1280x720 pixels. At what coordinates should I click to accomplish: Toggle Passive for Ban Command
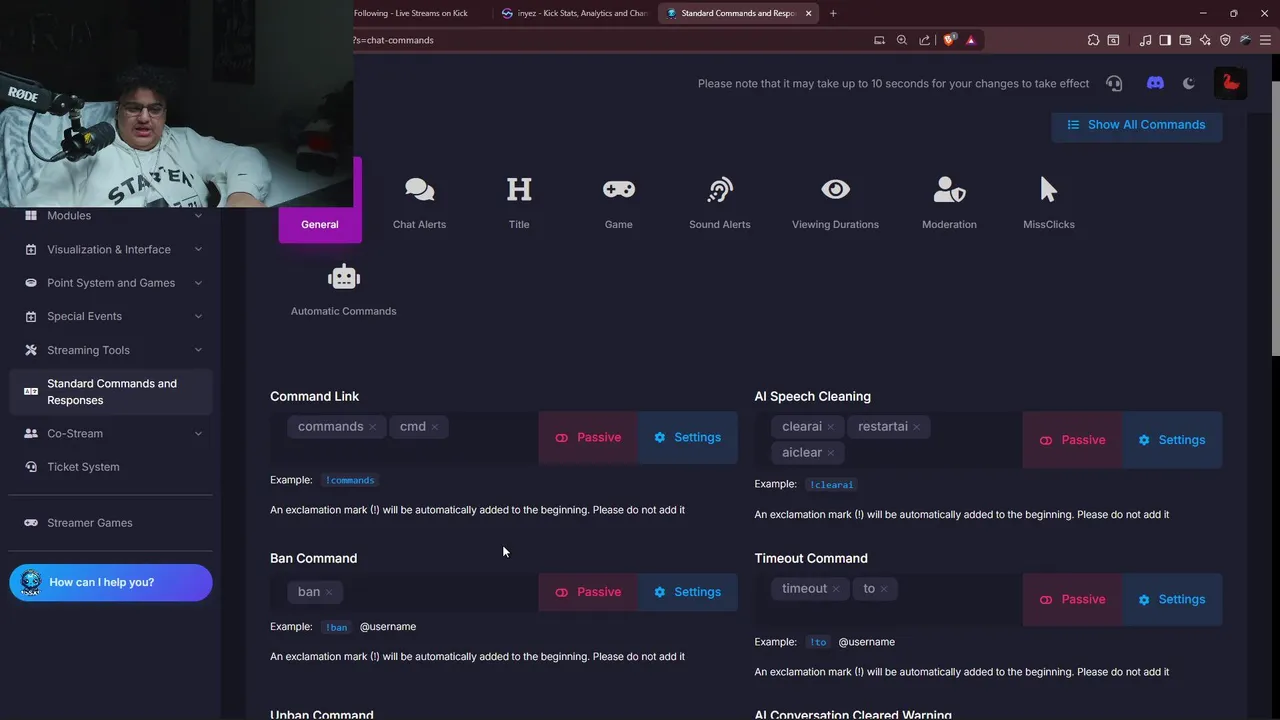588,592
